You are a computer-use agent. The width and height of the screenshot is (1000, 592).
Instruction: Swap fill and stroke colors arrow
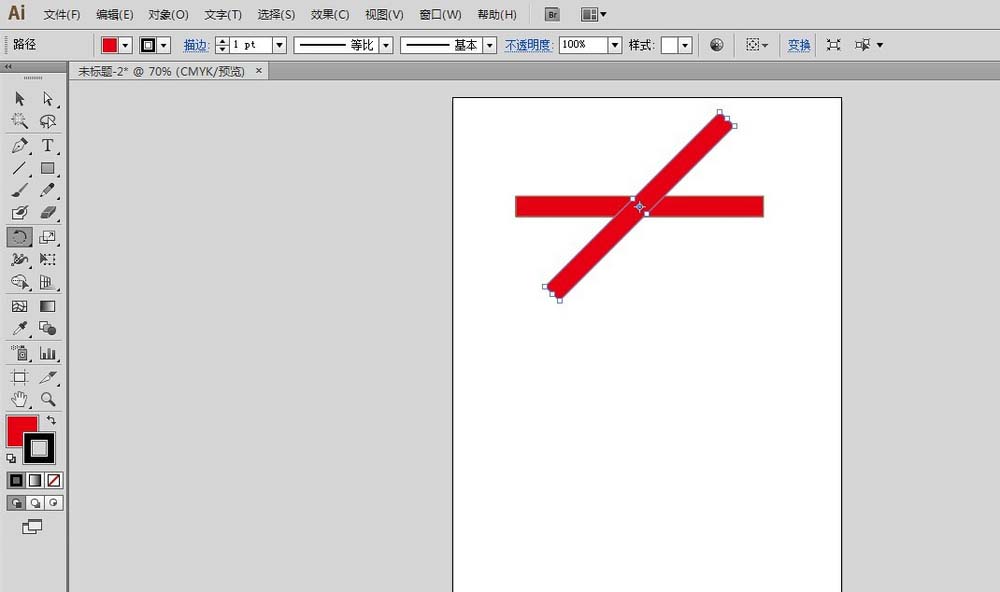tap(52, 420)
